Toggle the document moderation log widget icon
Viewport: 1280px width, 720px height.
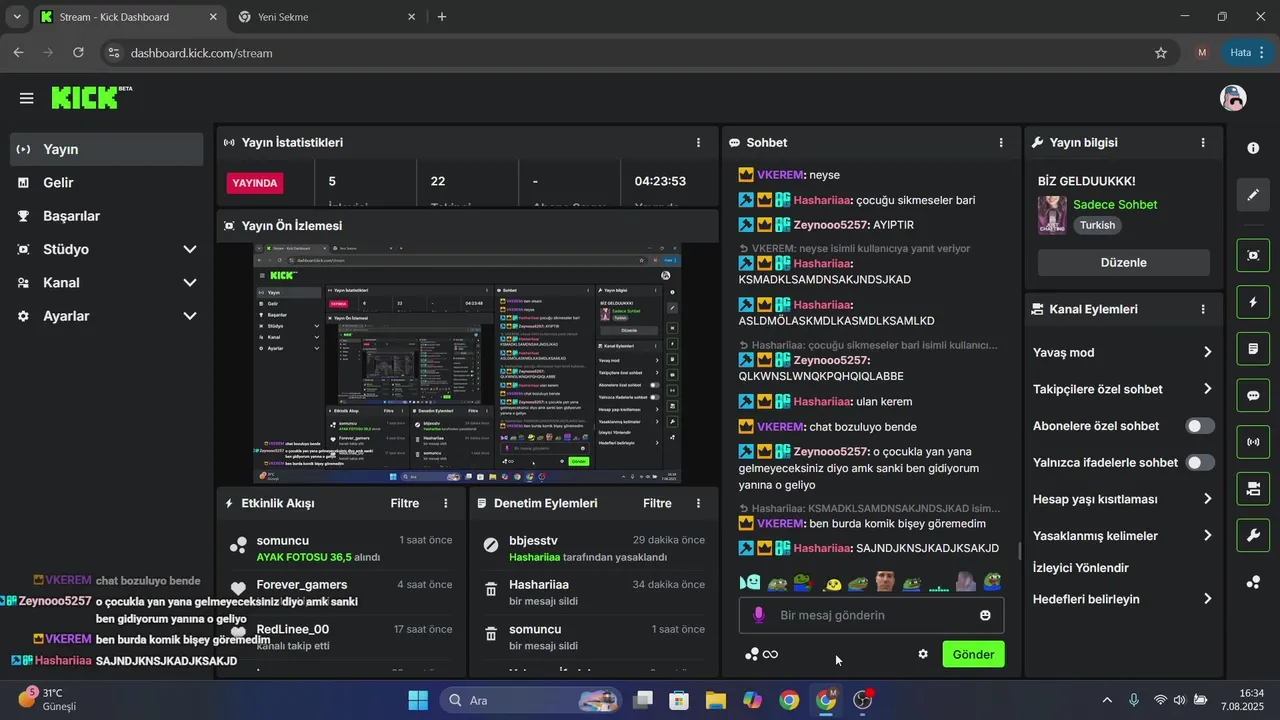tap(1253, 349)
